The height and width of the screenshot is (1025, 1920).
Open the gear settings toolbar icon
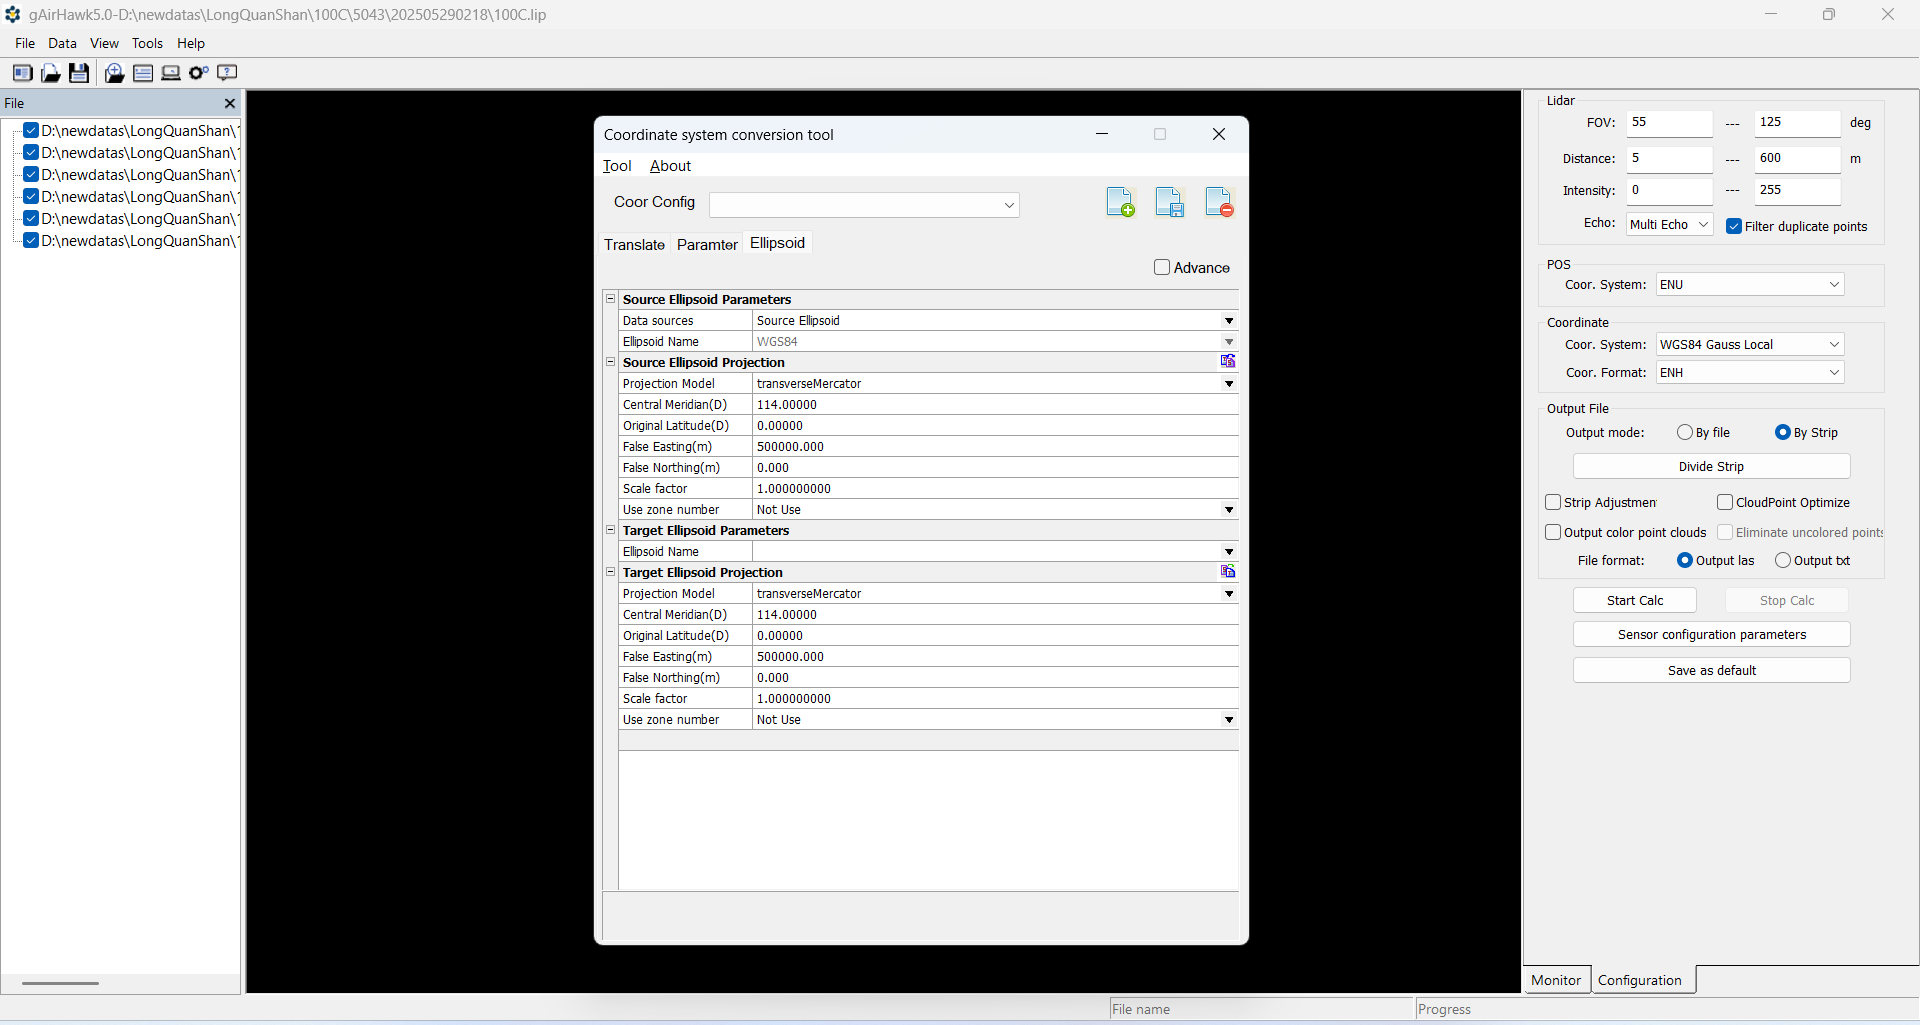[198, 73]
